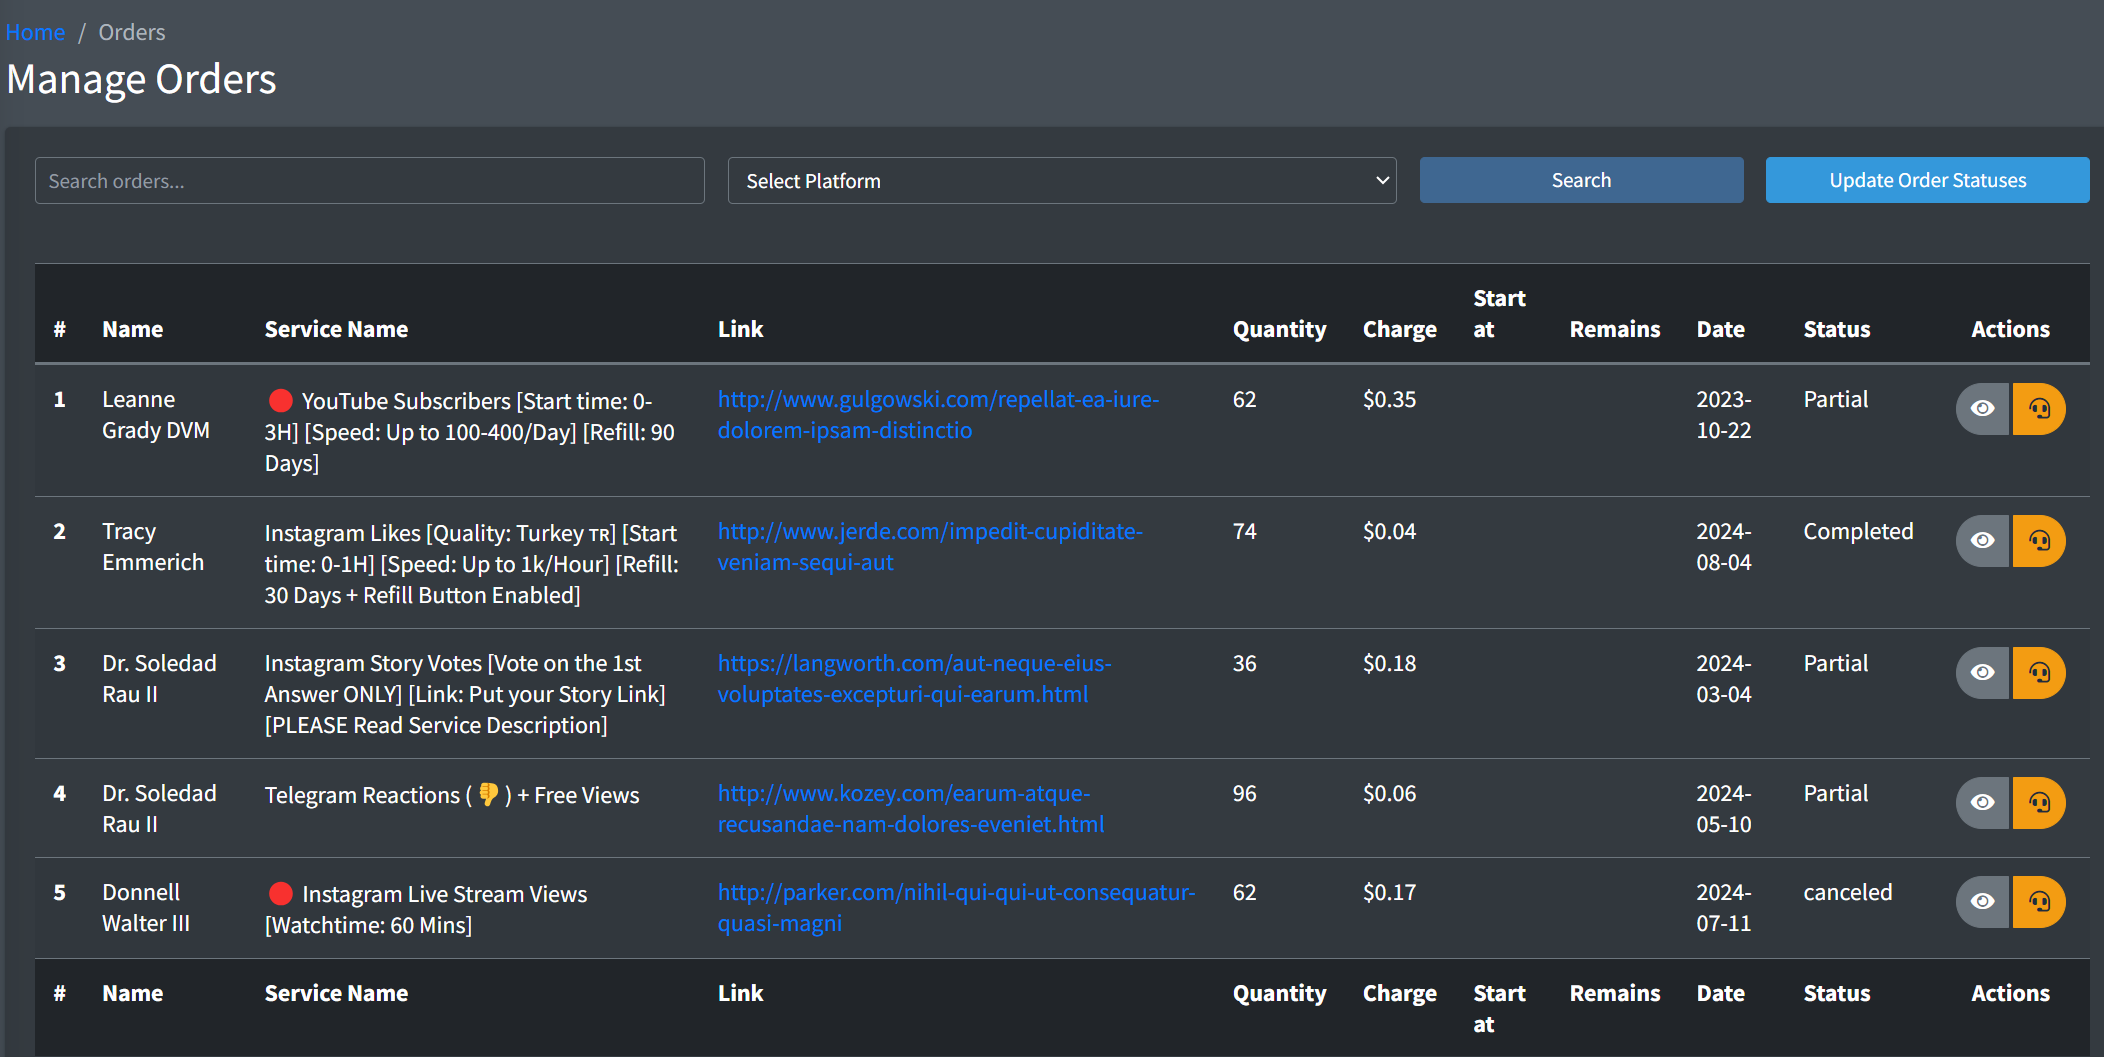The width and height of the screenshot is (2104, 1057).
Task: Click the top Date column header
Action: [x=1720, y=329]
